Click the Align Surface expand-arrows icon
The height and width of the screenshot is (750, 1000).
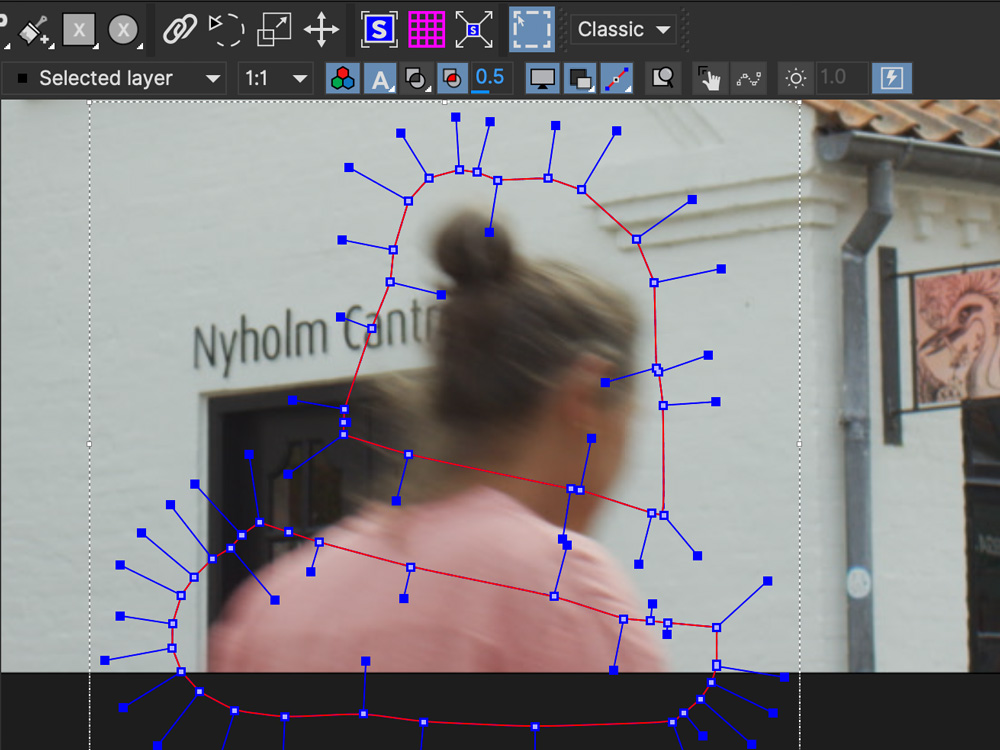tap(473, 29)
